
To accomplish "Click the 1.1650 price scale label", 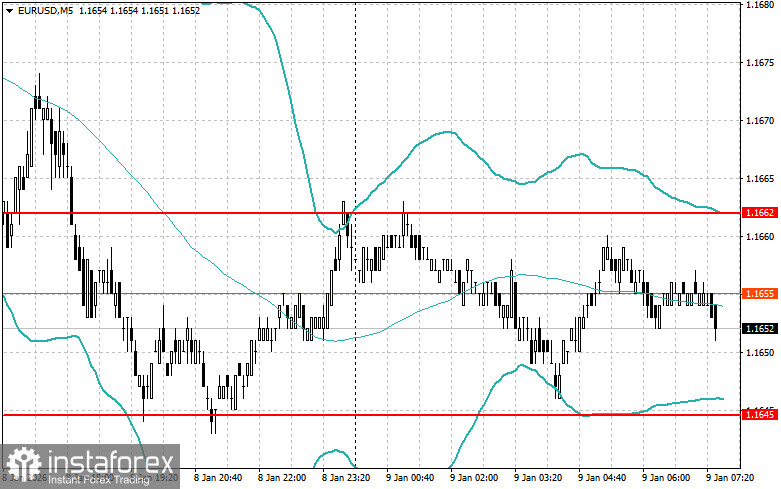I will click(x=760, y=352).
